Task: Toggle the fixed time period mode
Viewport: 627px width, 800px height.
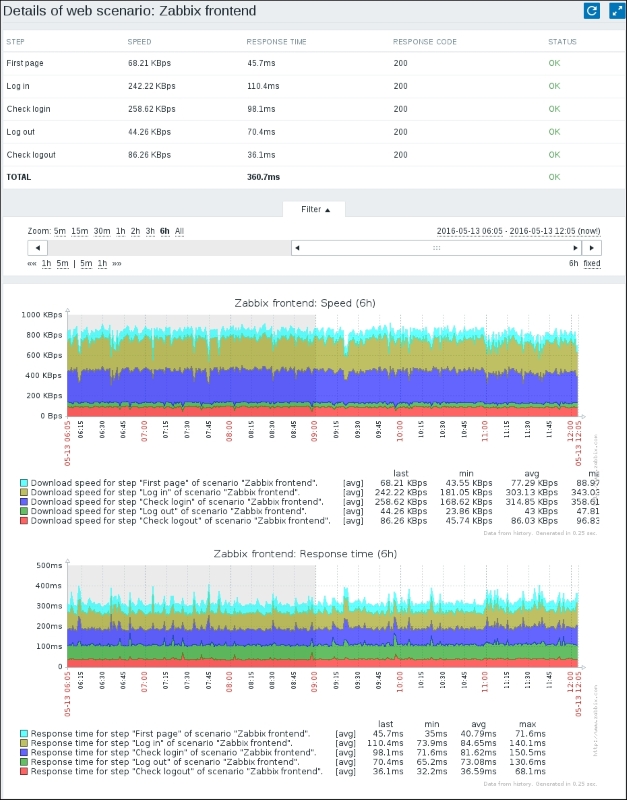Action: (592, 264)
